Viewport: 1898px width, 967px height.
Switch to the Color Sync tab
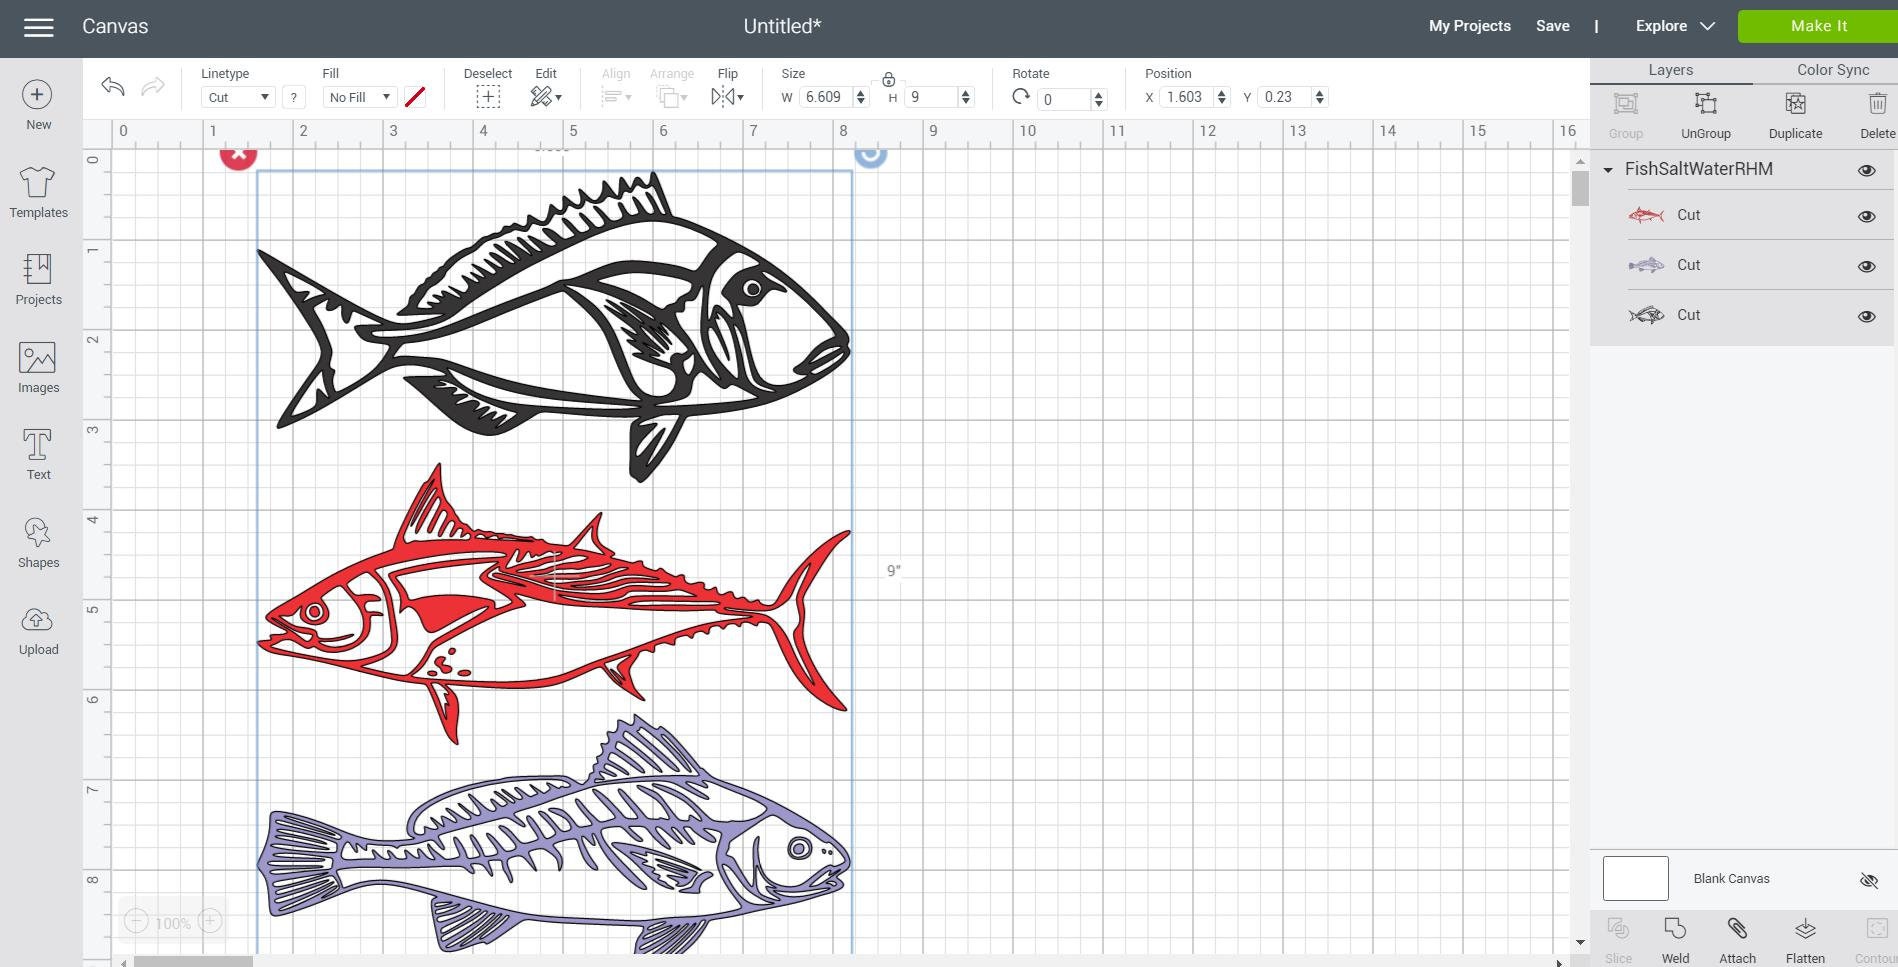point(1832,69)
